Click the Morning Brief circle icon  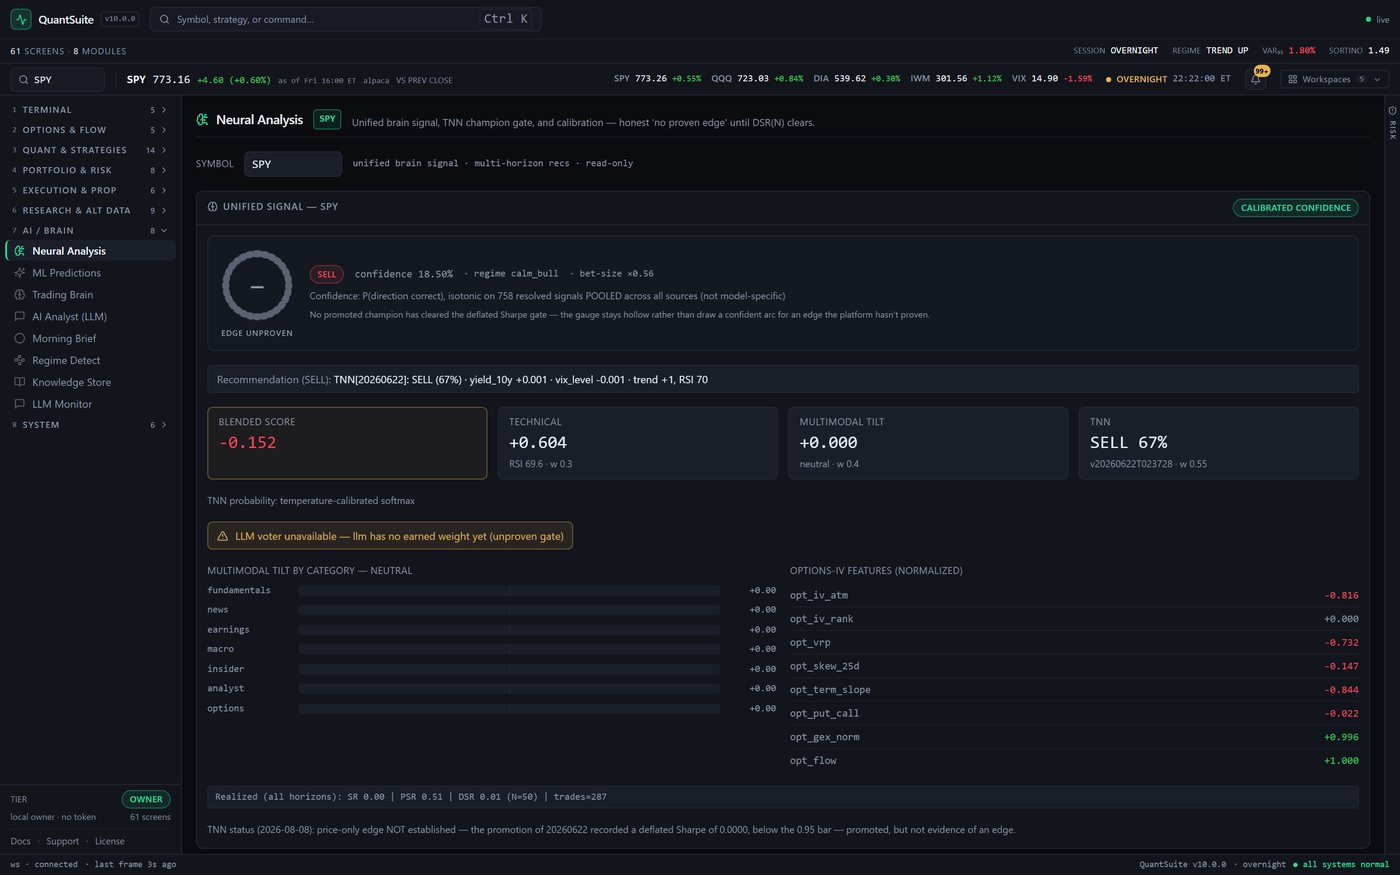pyautogui.click(x=19, y=338)
